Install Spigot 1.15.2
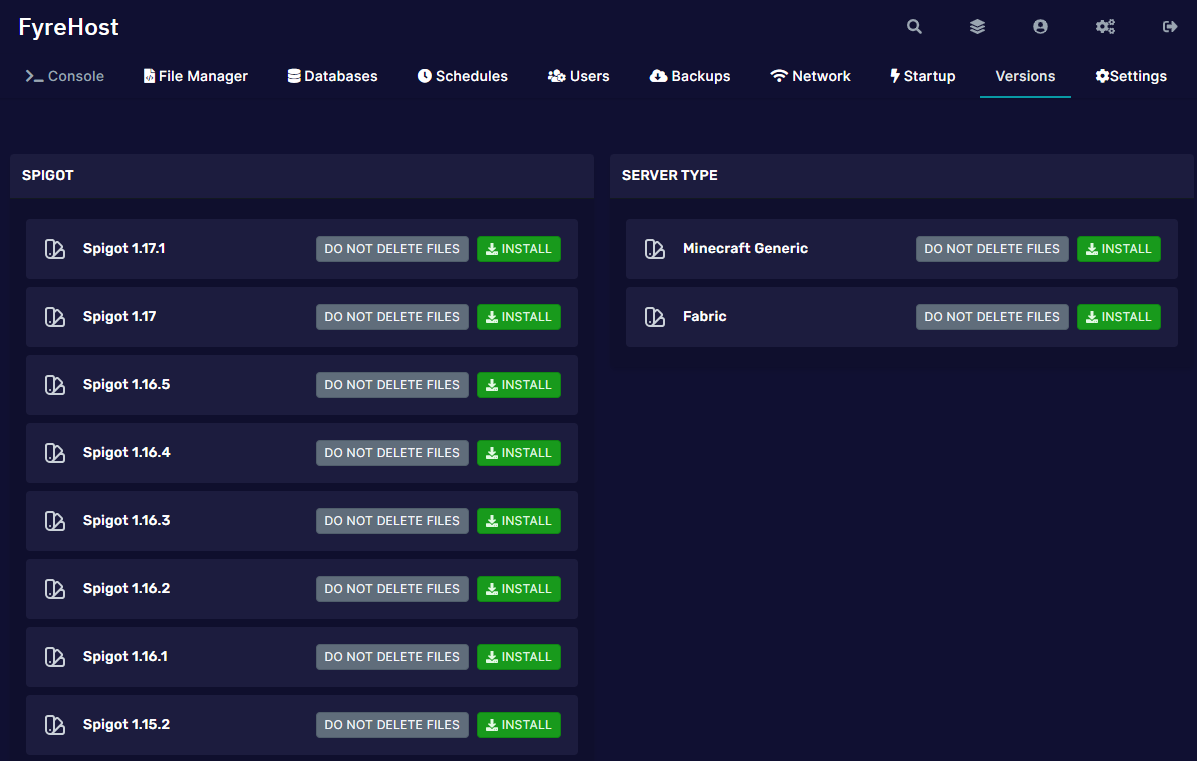Viewport: 1197px width, 761px height. coord(518,725)
